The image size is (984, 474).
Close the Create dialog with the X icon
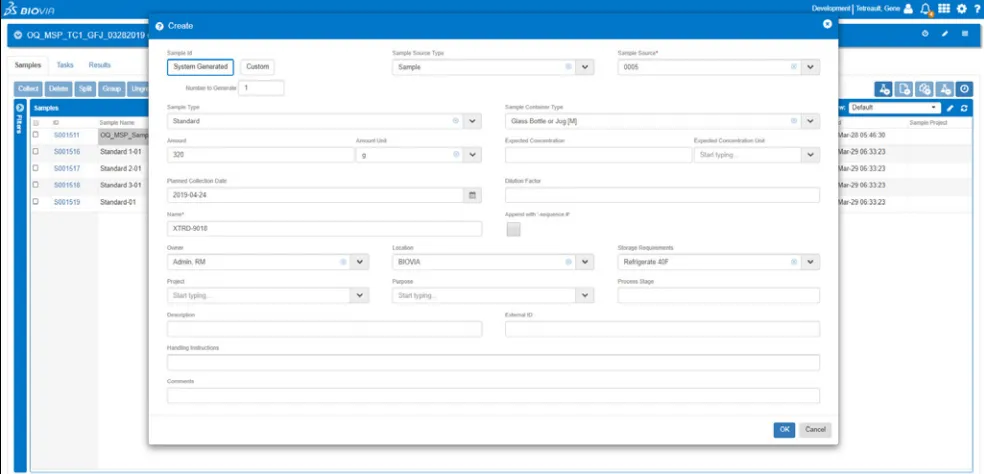coord(827,24)
